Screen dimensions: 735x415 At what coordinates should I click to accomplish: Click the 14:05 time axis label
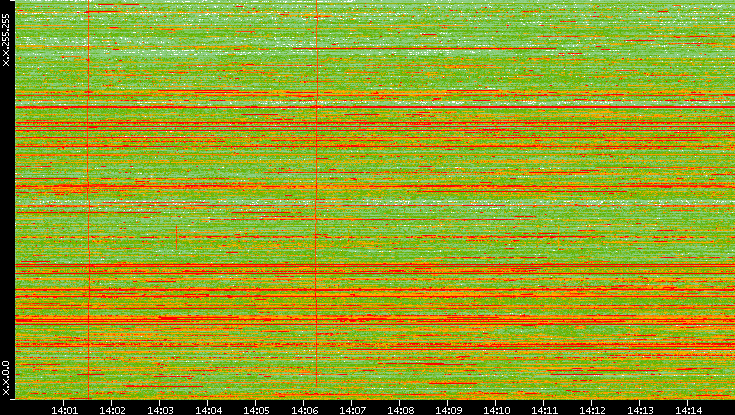(256, 410)
